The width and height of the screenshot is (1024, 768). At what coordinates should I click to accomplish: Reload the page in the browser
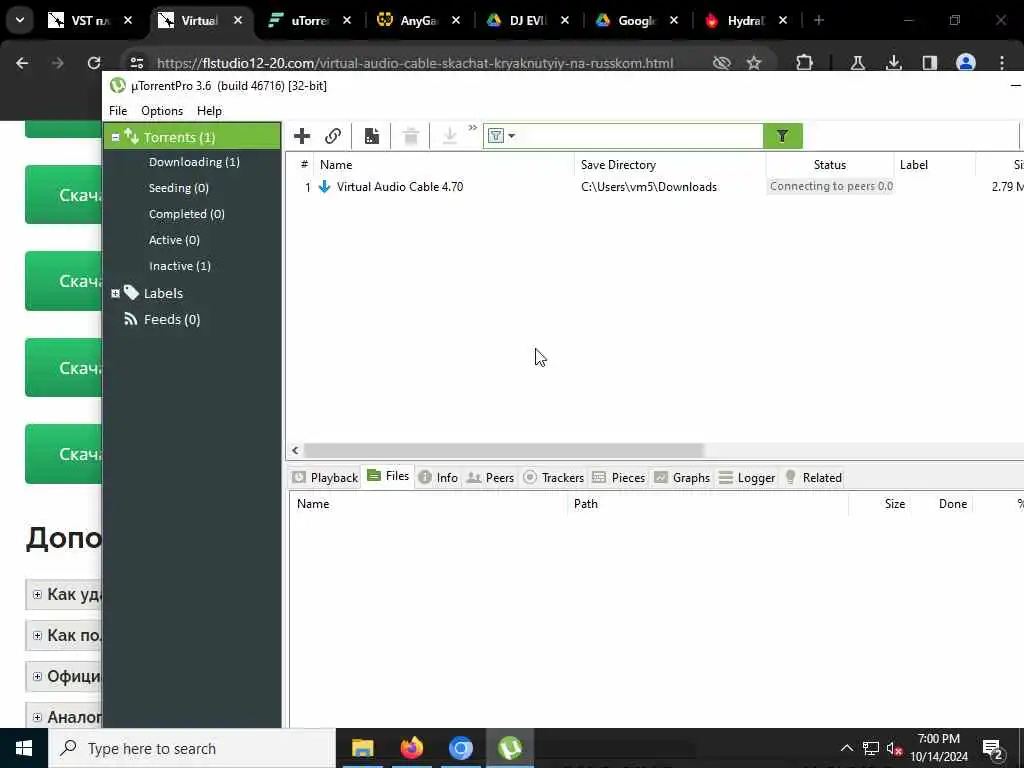tap(94, 63)
